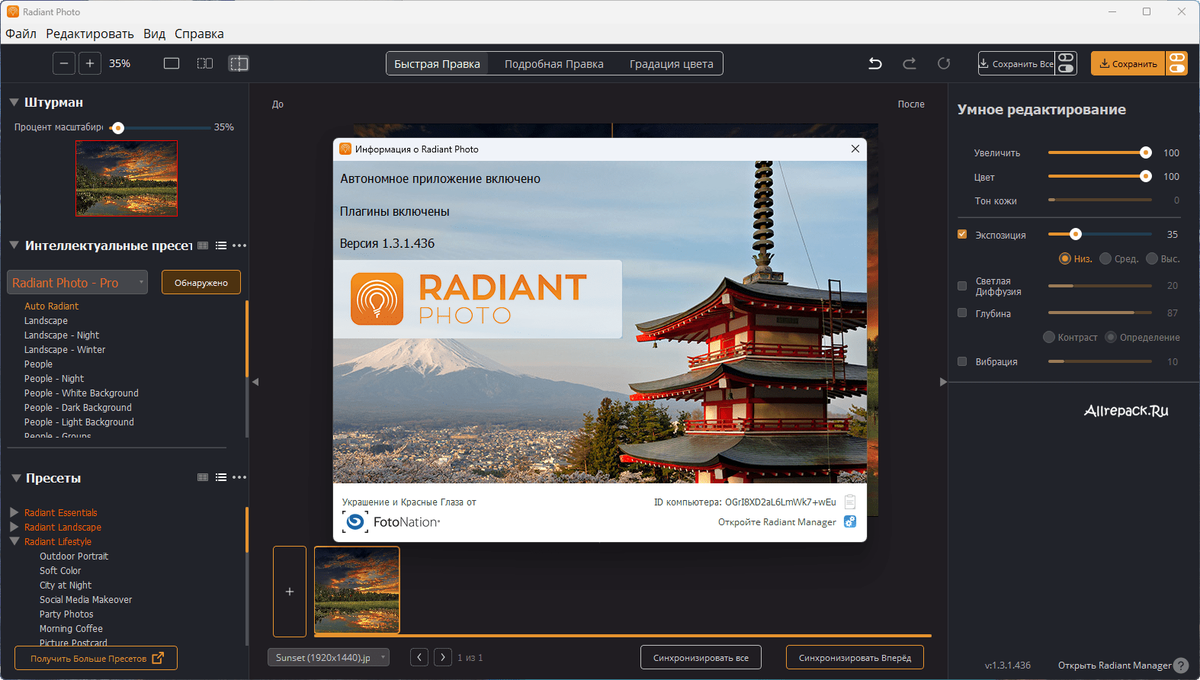The height and width of the screenshot is (680, 1200).
Task: Click Синхронизировать все button
Action: pos(701,657)
